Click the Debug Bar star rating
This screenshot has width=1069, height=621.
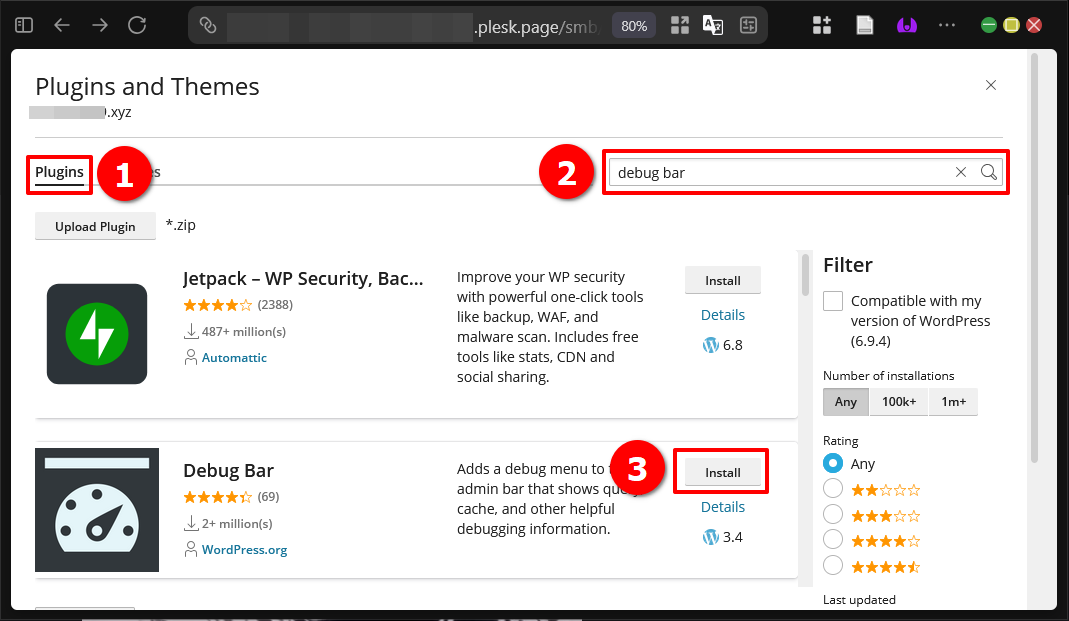tap(217, 498)
